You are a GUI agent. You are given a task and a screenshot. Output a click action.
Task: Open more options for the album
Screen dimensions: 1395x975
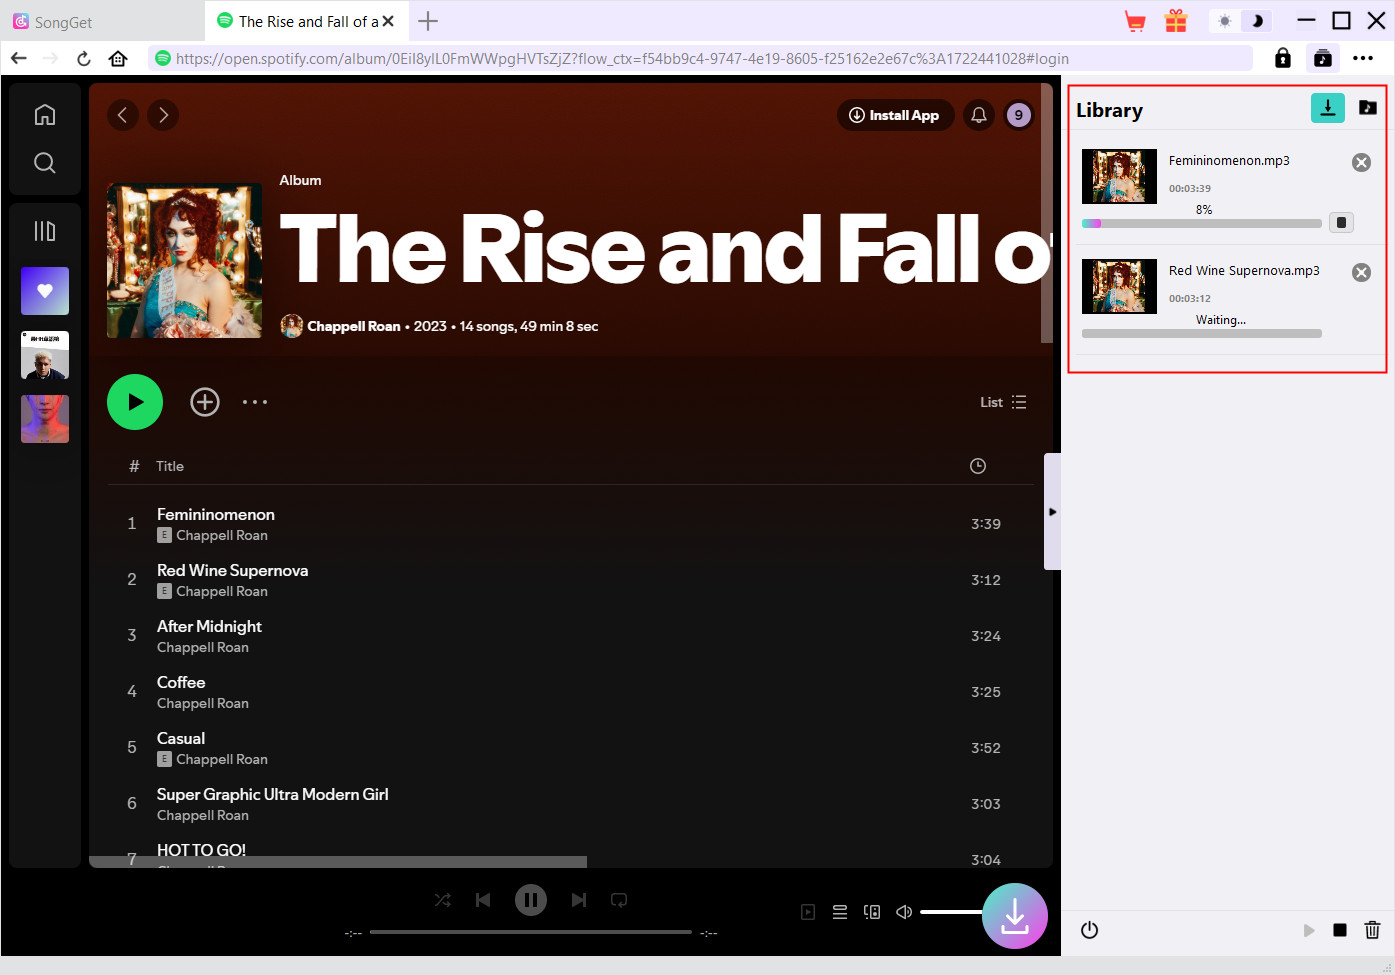point(255,402)
